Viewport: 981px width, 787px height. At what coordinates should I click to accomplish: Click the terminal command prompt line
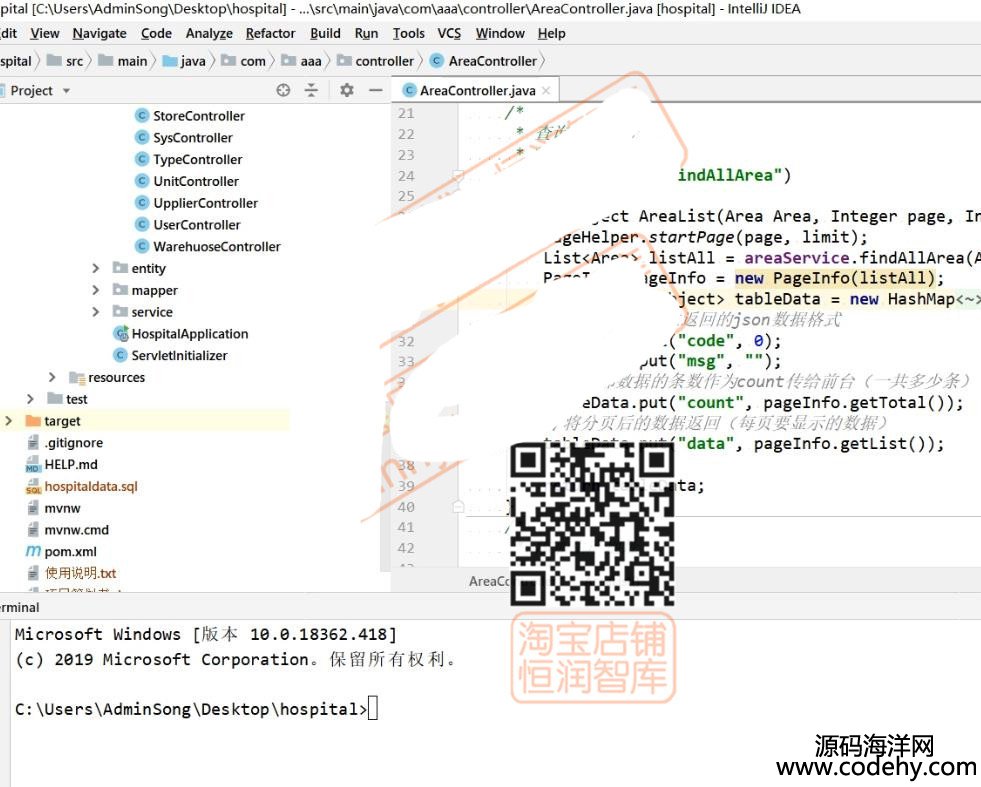tap(196, 709)
